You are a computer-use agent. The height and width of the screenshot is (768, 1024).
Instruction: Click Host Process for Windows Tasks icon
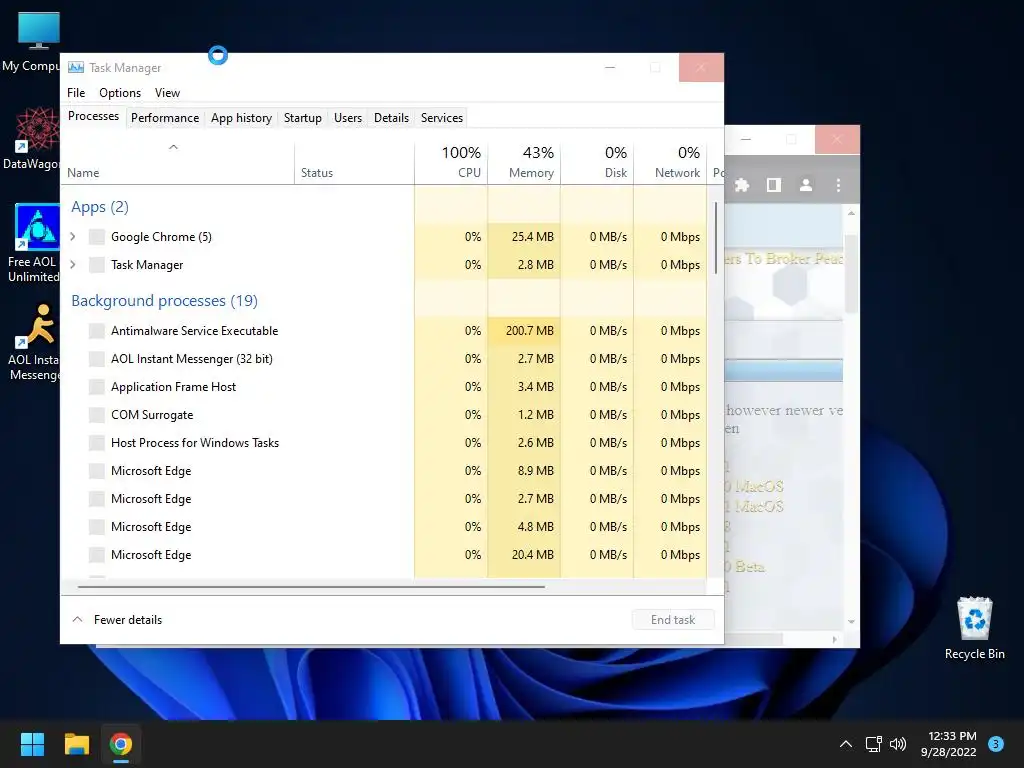pos(97,443)
